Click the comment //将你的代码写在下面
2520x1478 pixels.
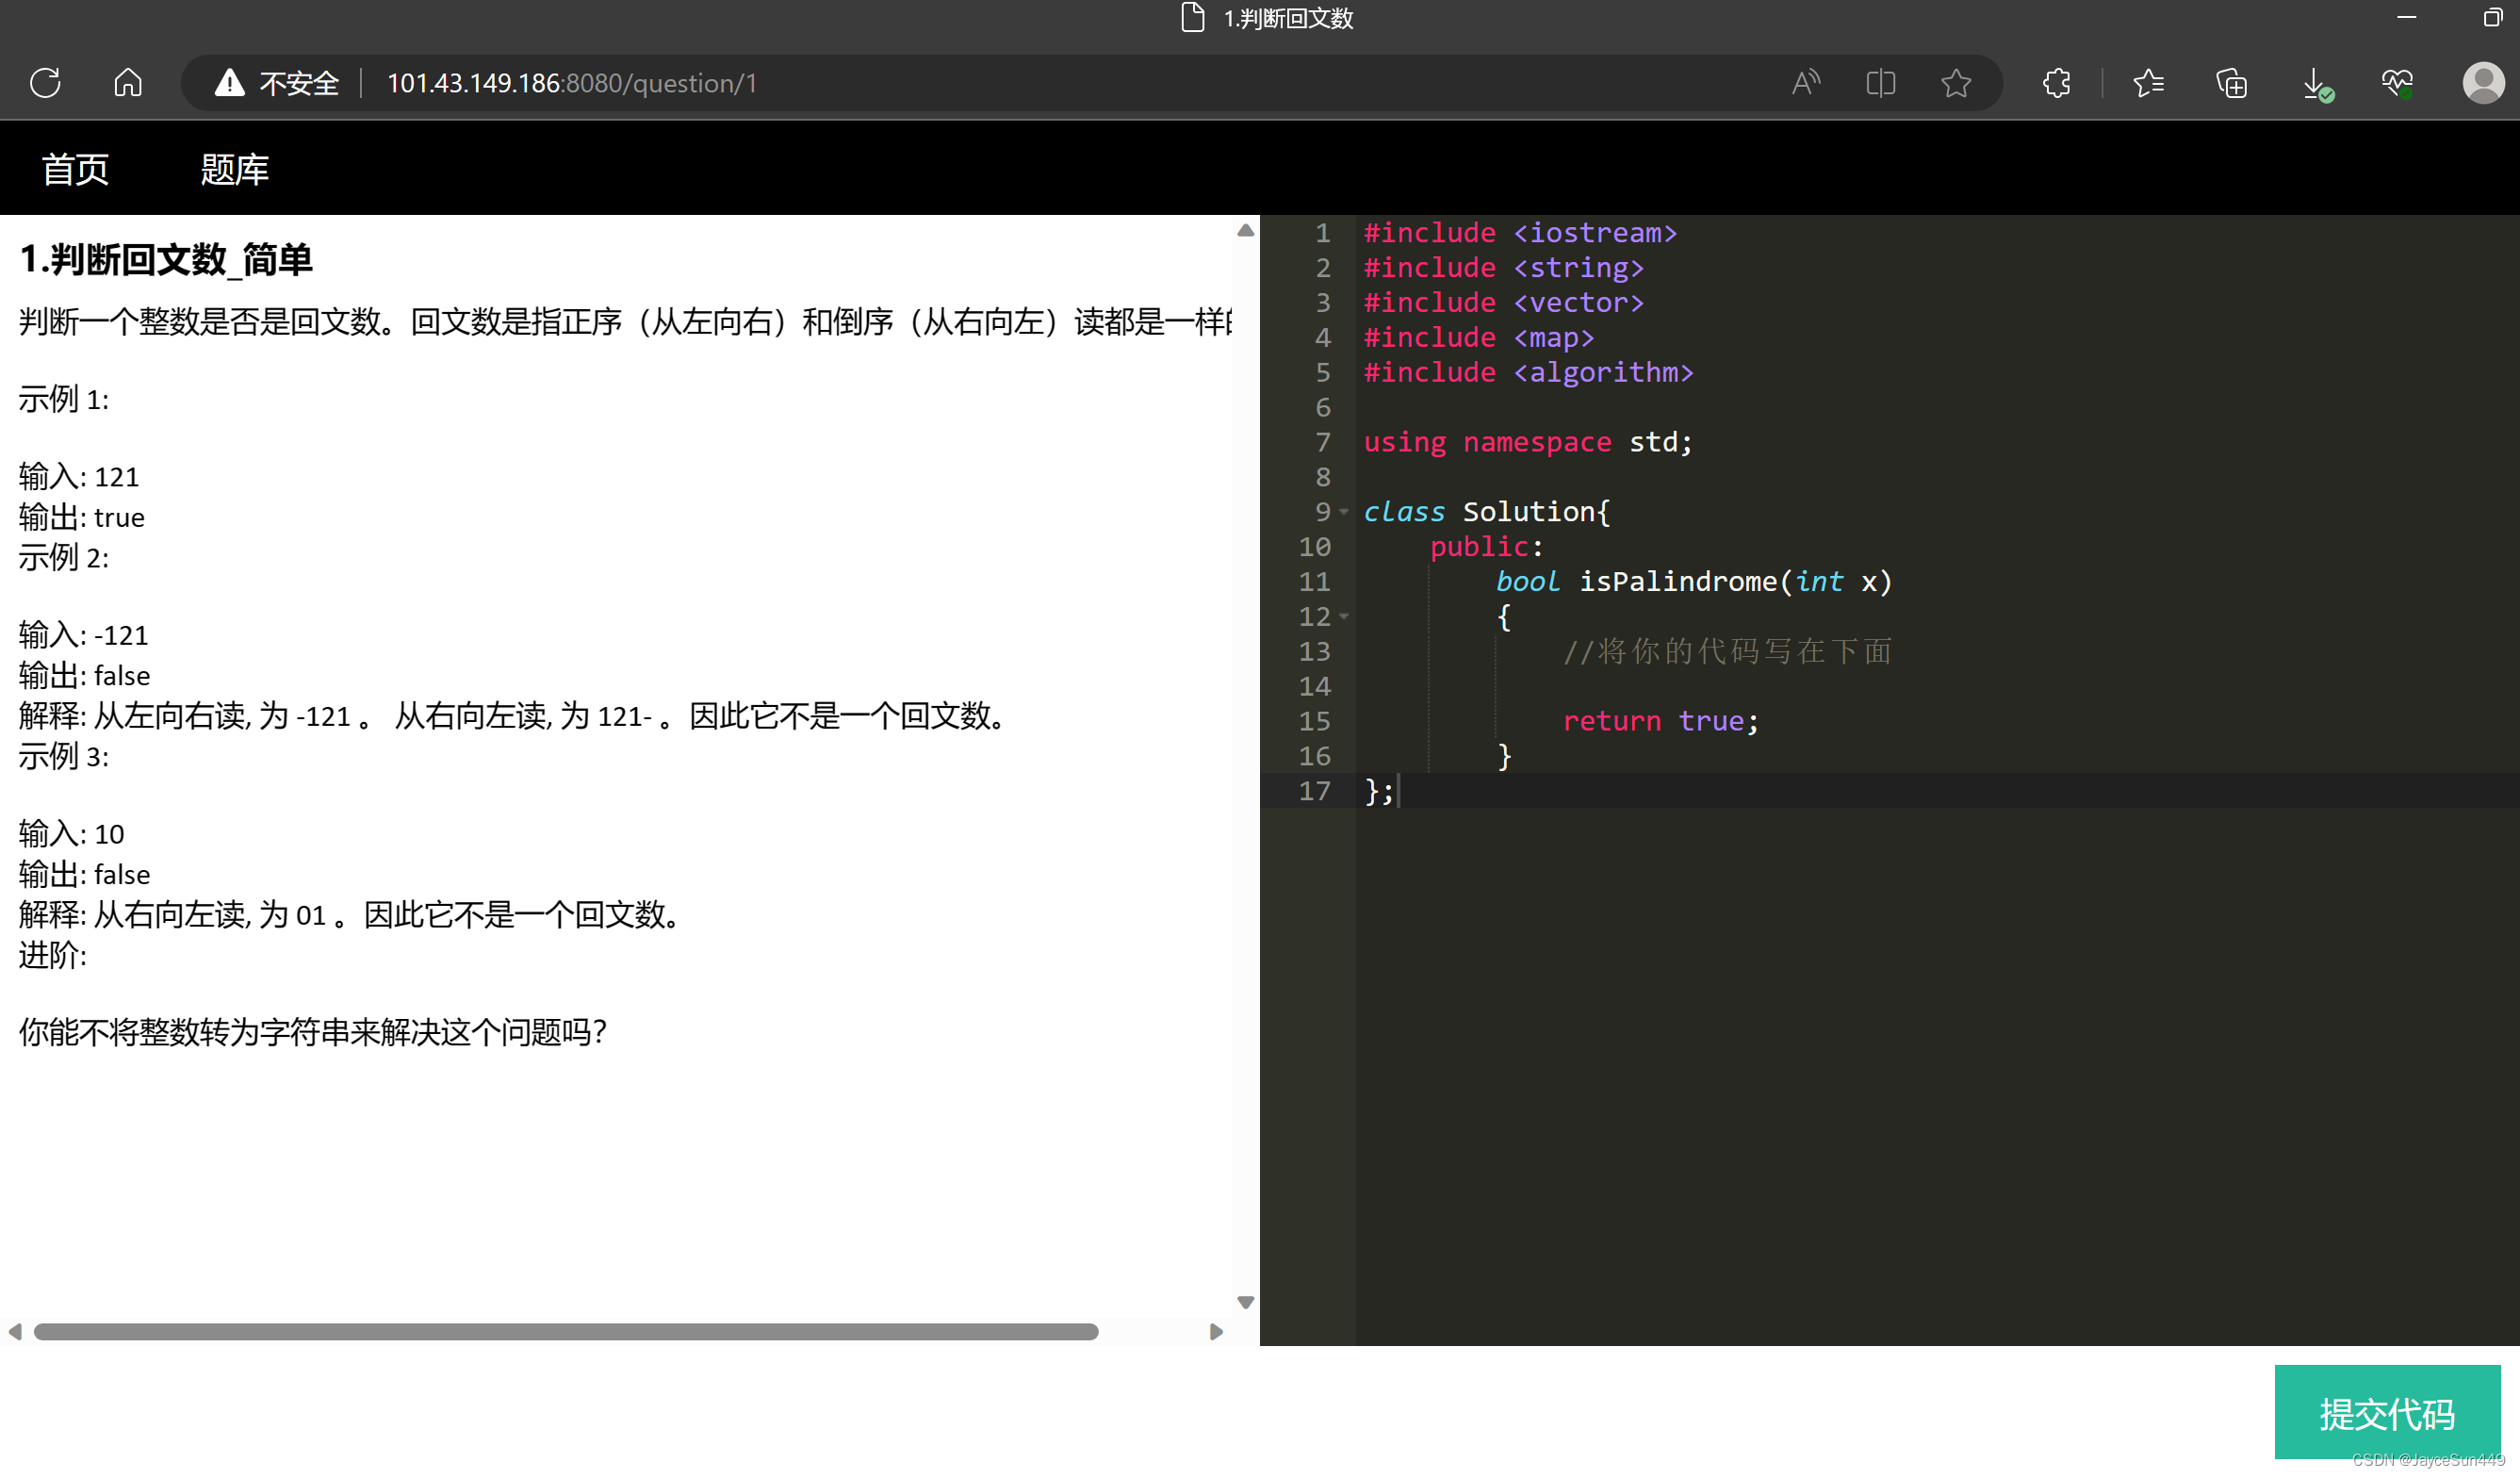[1727, 652]
